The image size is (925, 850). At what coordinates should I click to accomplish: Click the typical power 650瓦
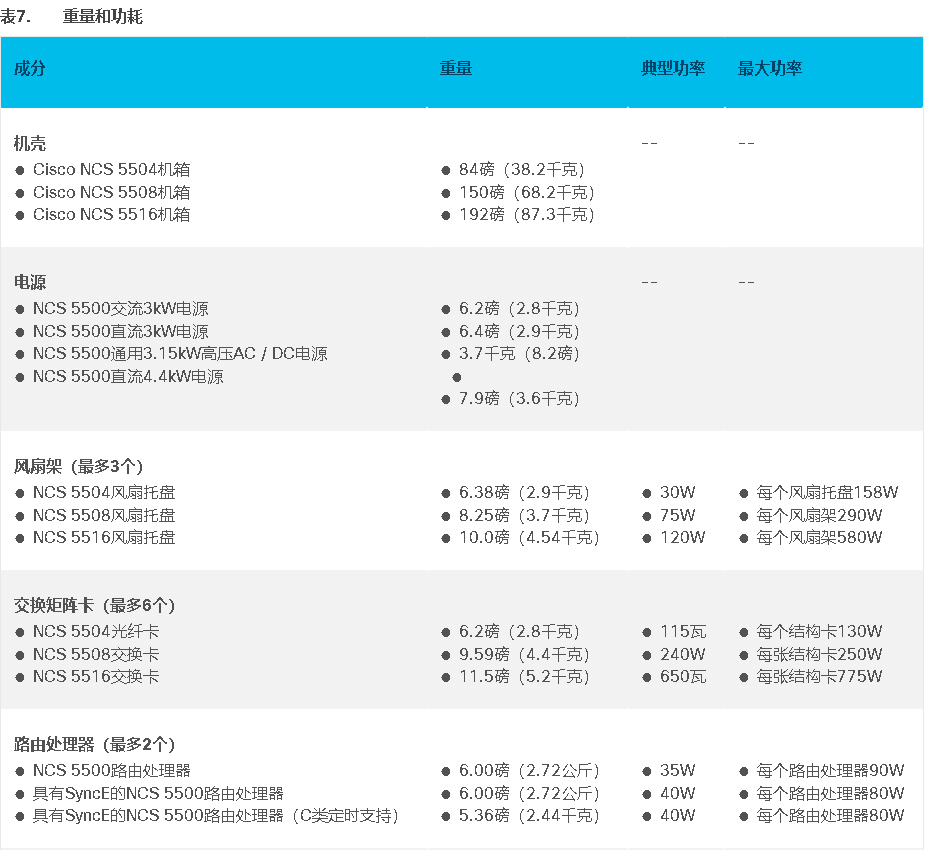[x=683, y=677]
